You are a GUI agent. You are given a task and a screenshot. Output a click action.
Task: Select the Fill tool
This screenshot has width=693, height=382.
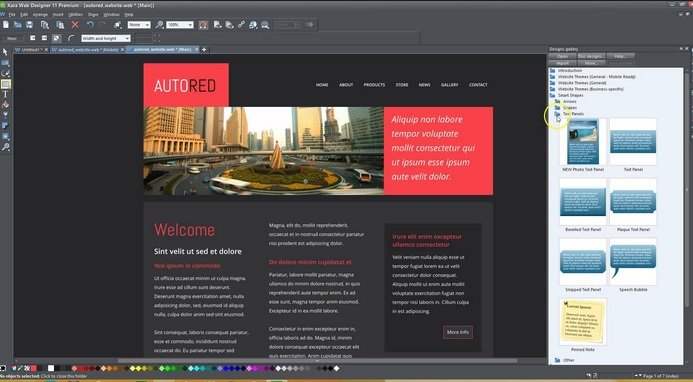[5, 105]
